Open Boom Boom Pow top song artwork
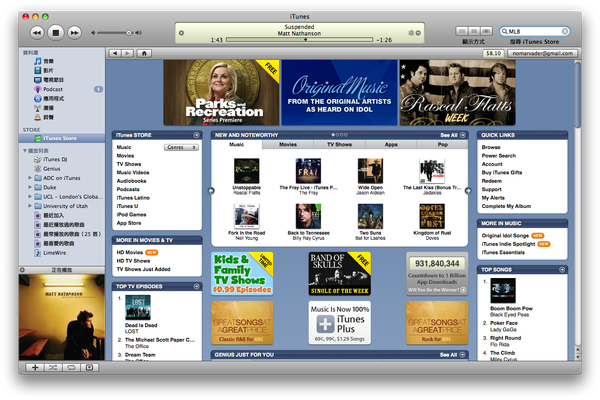Viewport: 600px width, 400px height. click(503, 291)
